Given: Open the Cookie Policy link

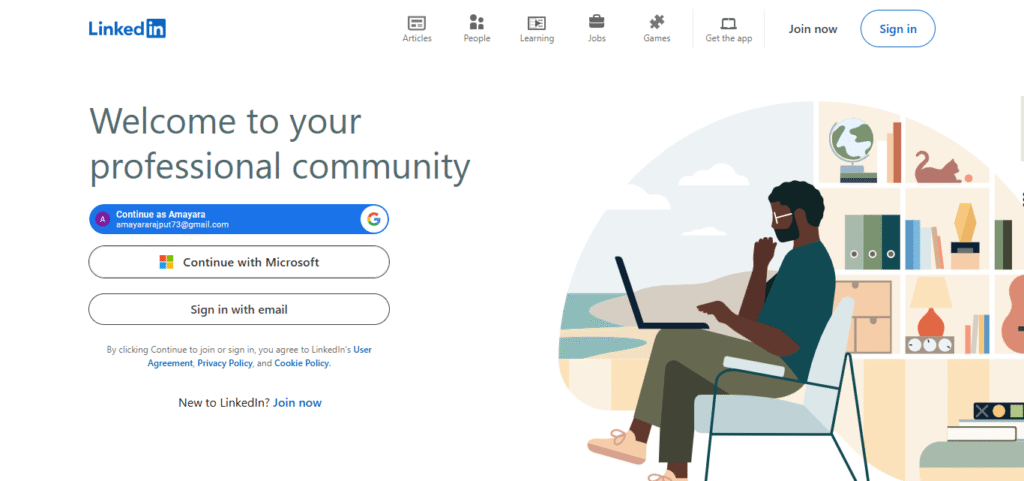Looking at the screenshot, I should 302,364.
